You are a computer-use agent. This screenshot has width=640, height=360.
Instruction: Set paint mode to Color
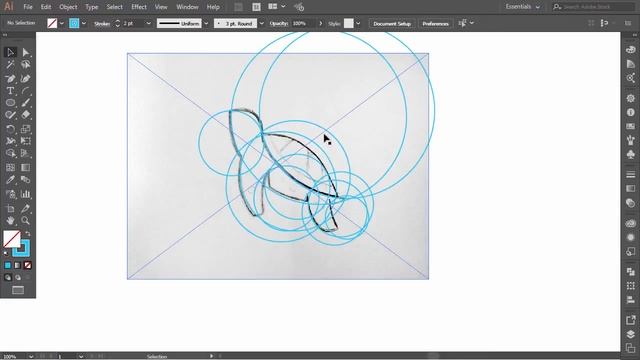click(x=8, y=266)
